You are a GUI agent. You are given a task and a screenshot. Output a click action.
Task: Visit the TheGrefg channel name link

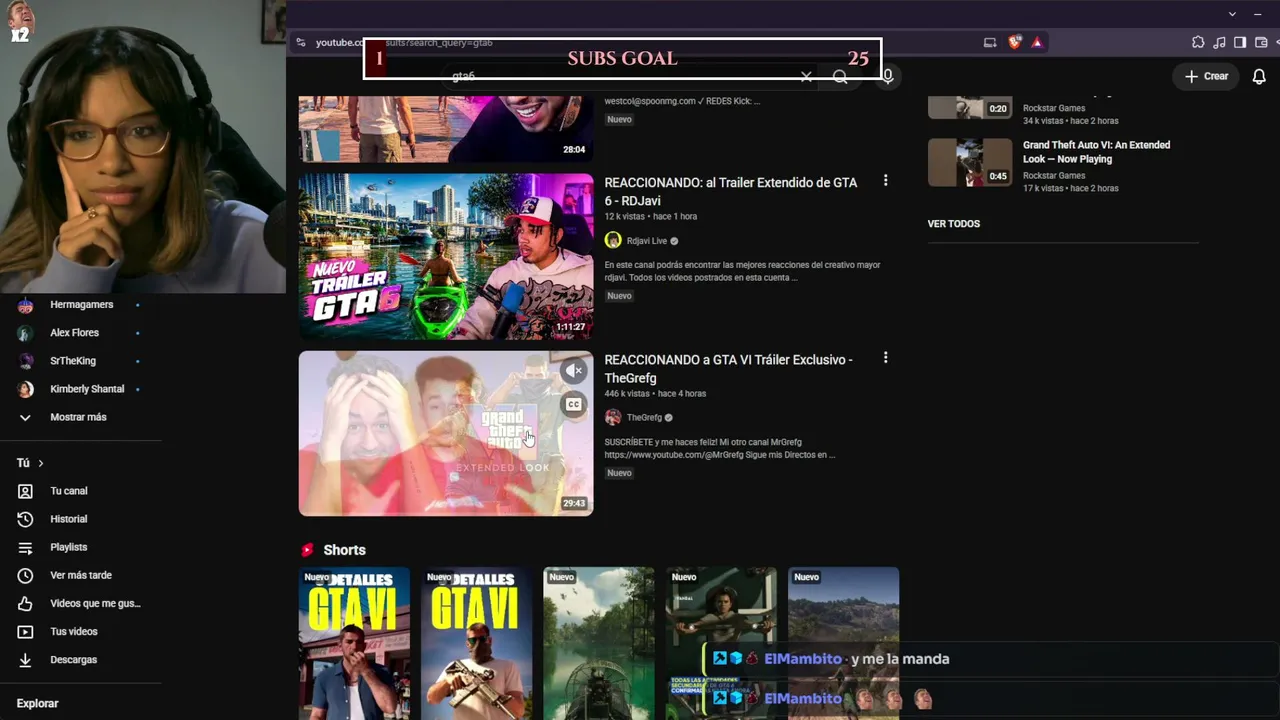point(644,418)
